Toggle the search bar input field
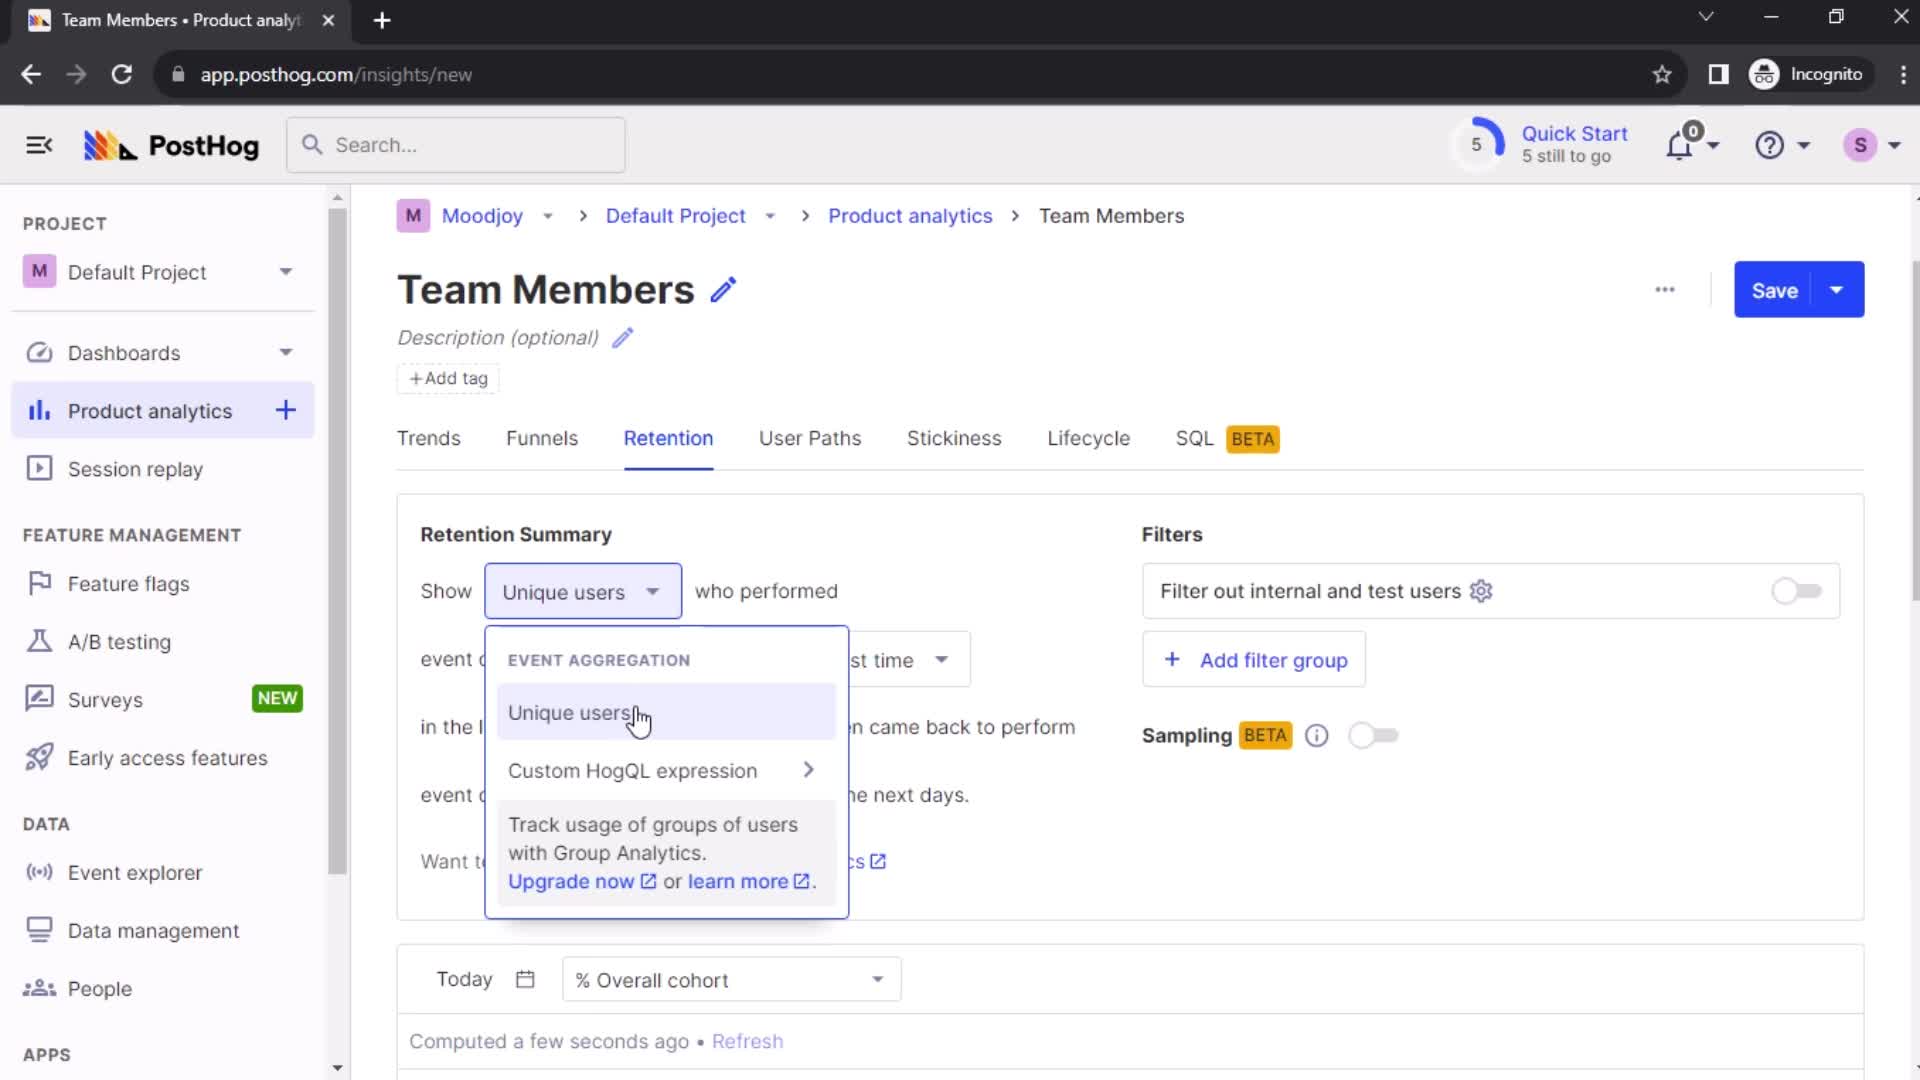Image resolution: width=1920 pixels, height=1080 pixels. point(456,145)
